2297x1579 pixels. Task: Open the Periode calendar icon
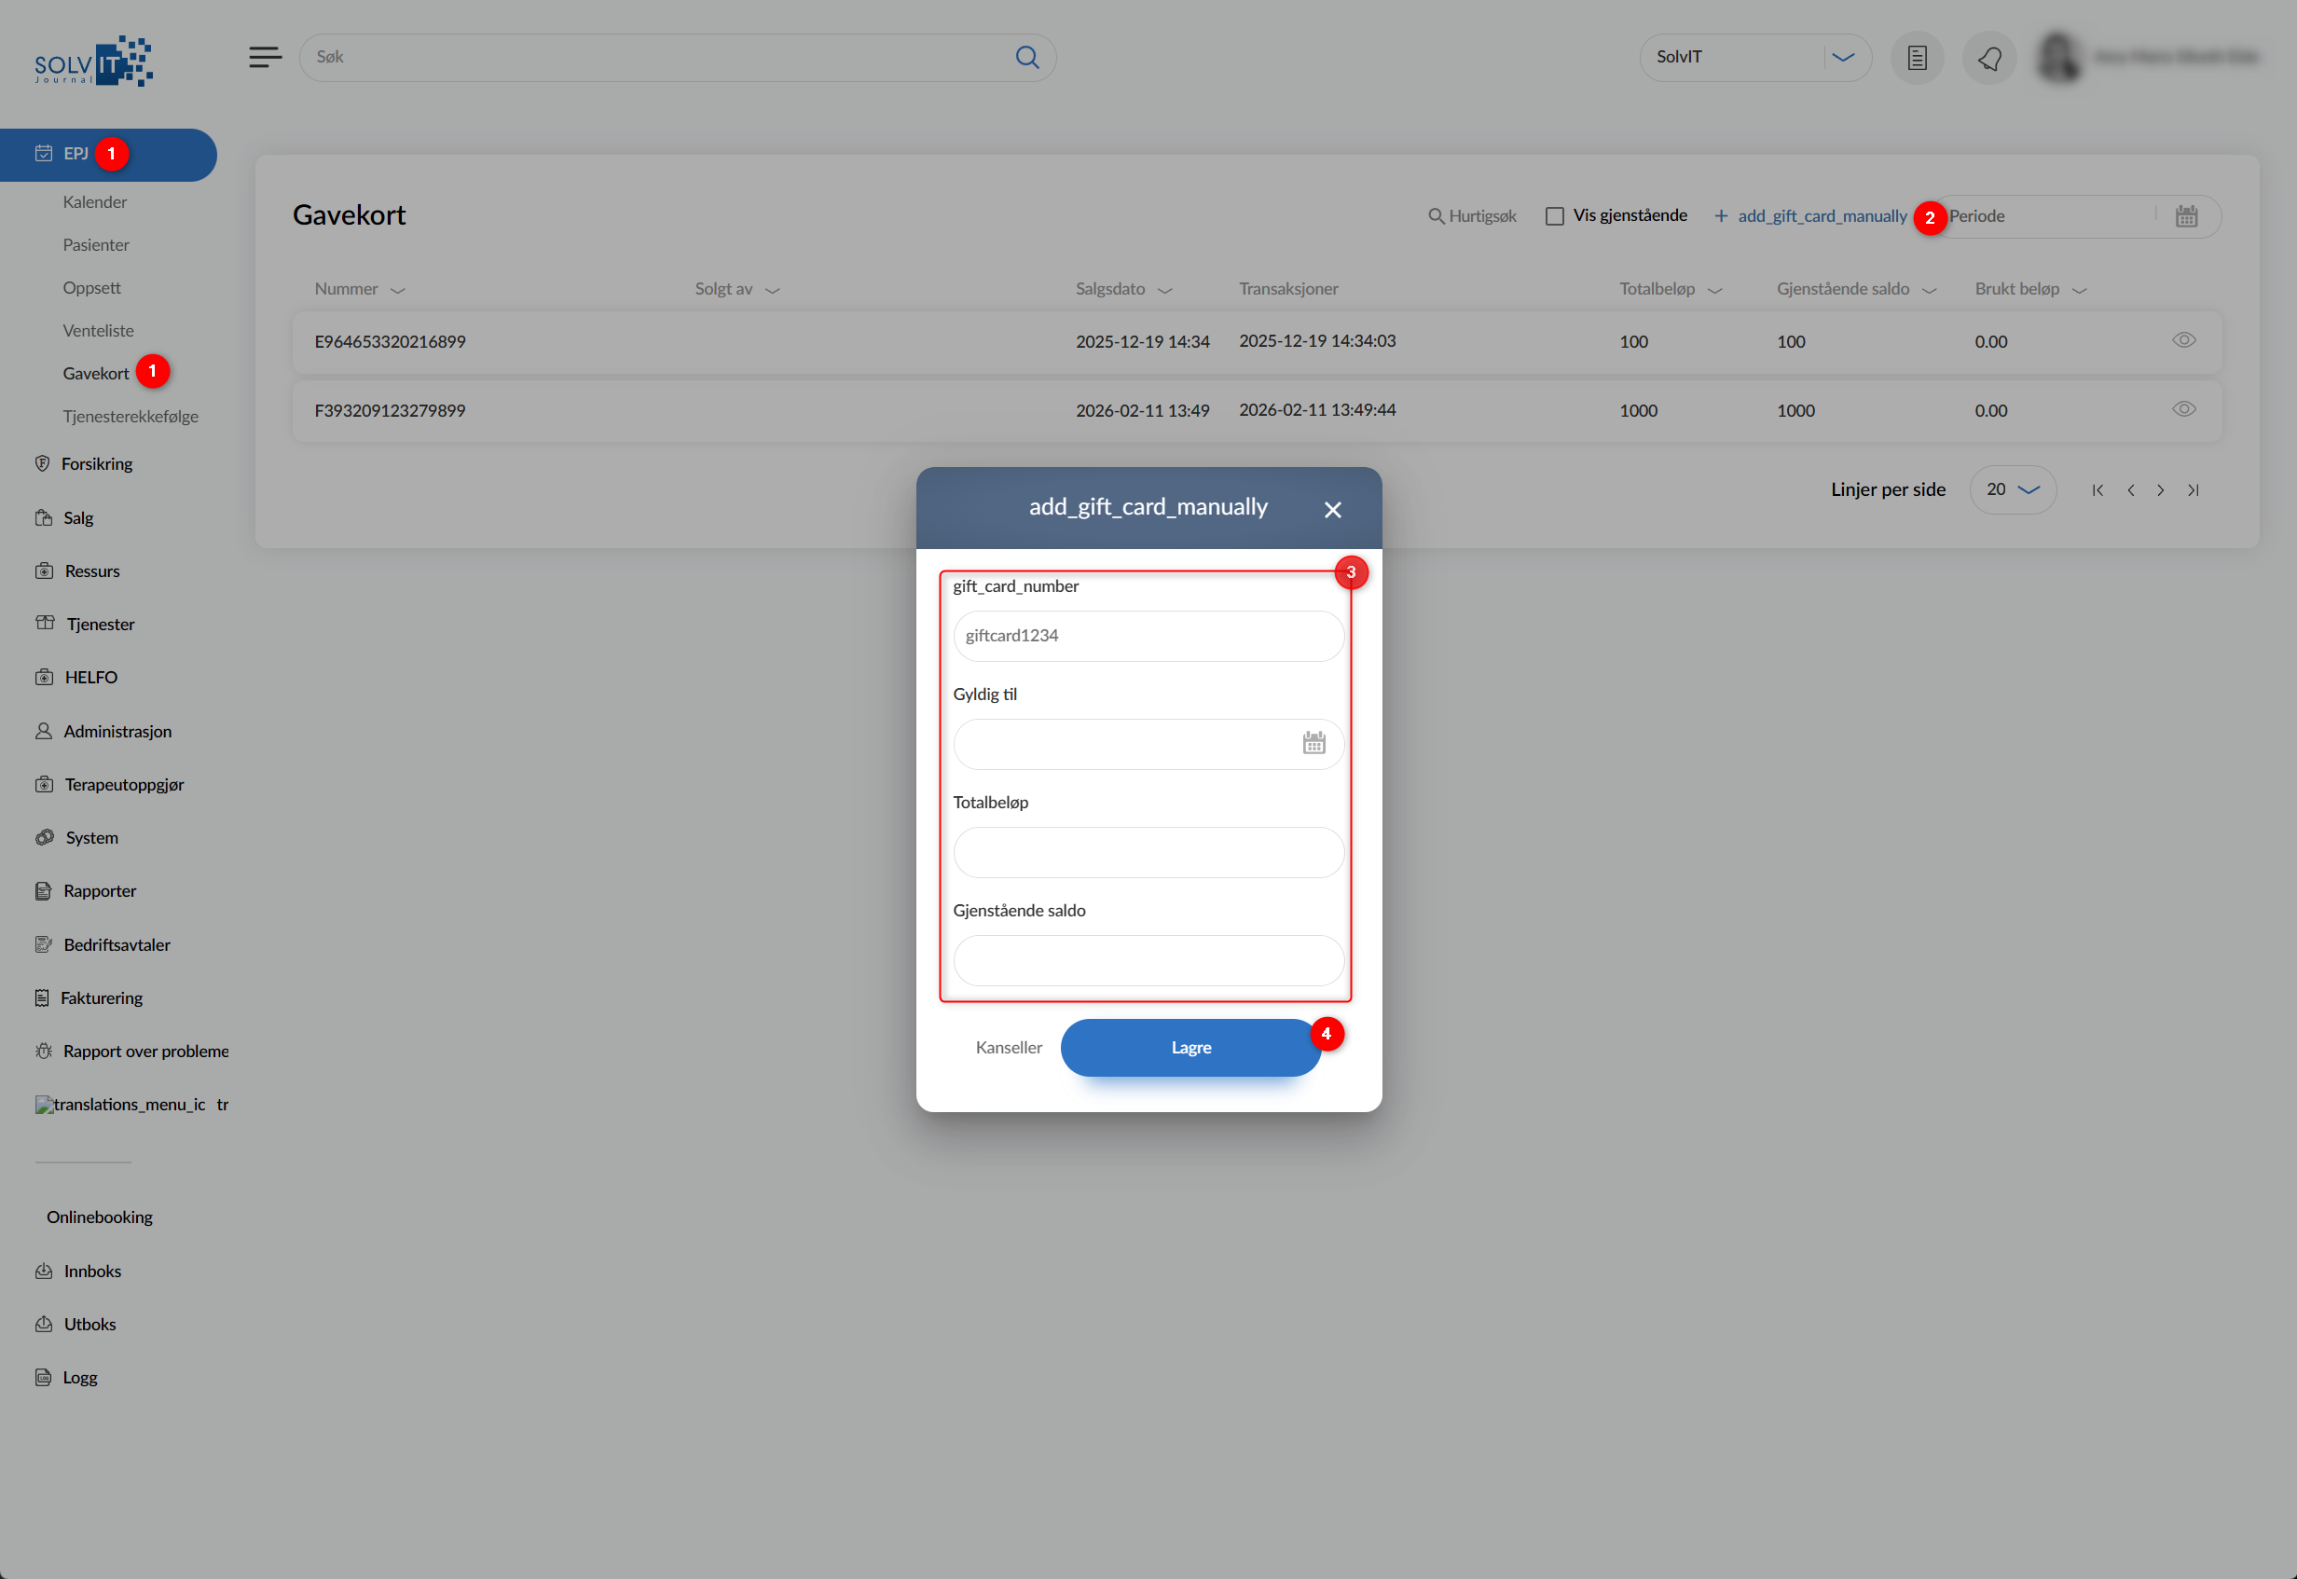coord(2186,216)
